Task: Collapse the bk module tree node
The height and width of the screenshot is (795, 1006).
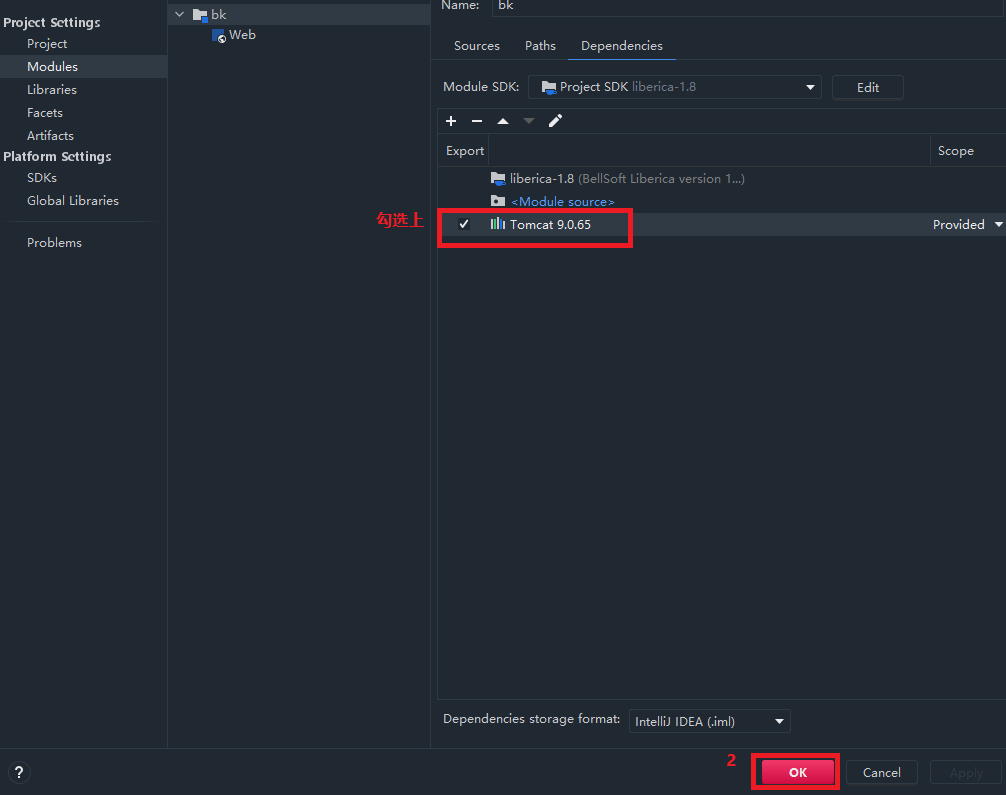Action: [180, 14]
